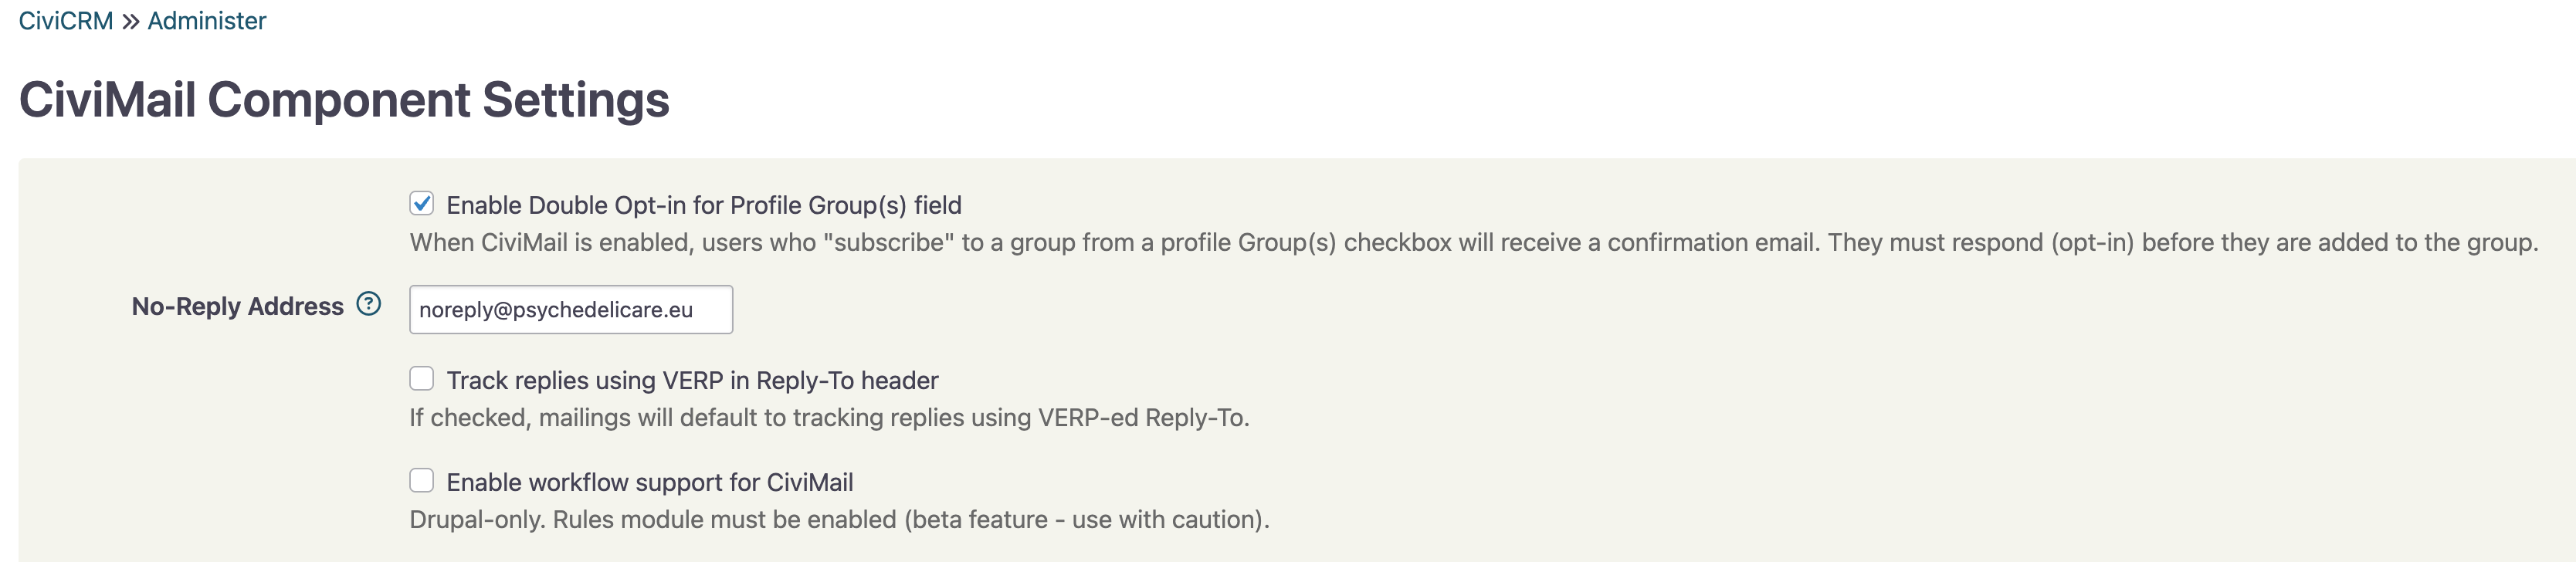
Task: Click the CiviMail Component Settings heading
Action: (344, 100)
